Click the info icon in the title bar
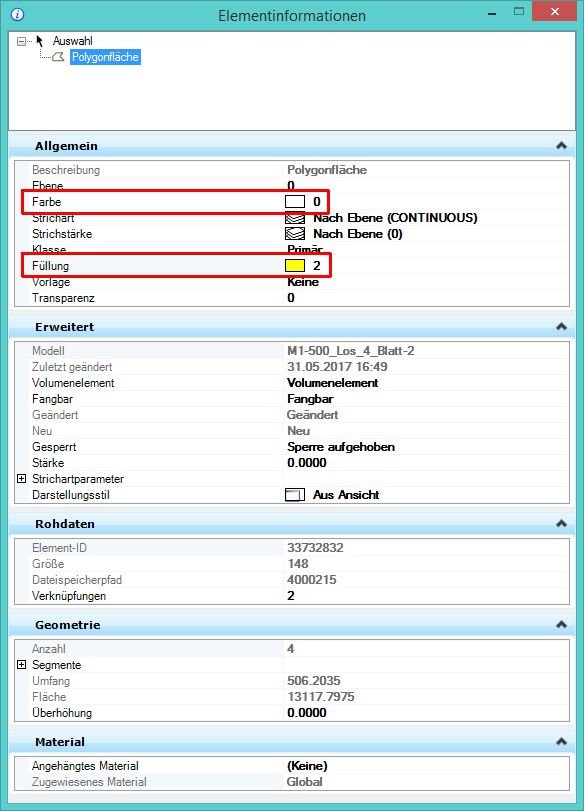 (x=17, y=14)
